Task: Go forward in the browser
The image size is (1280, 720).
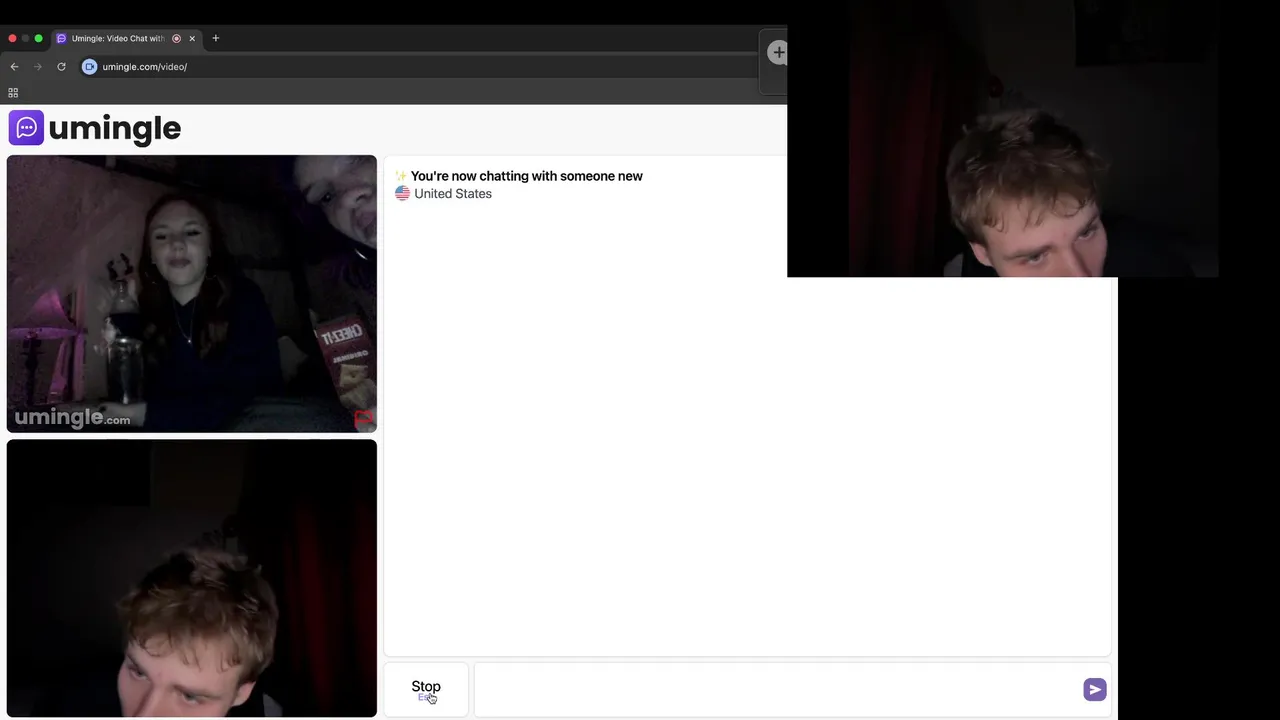Action: click(x=38, y=67)
